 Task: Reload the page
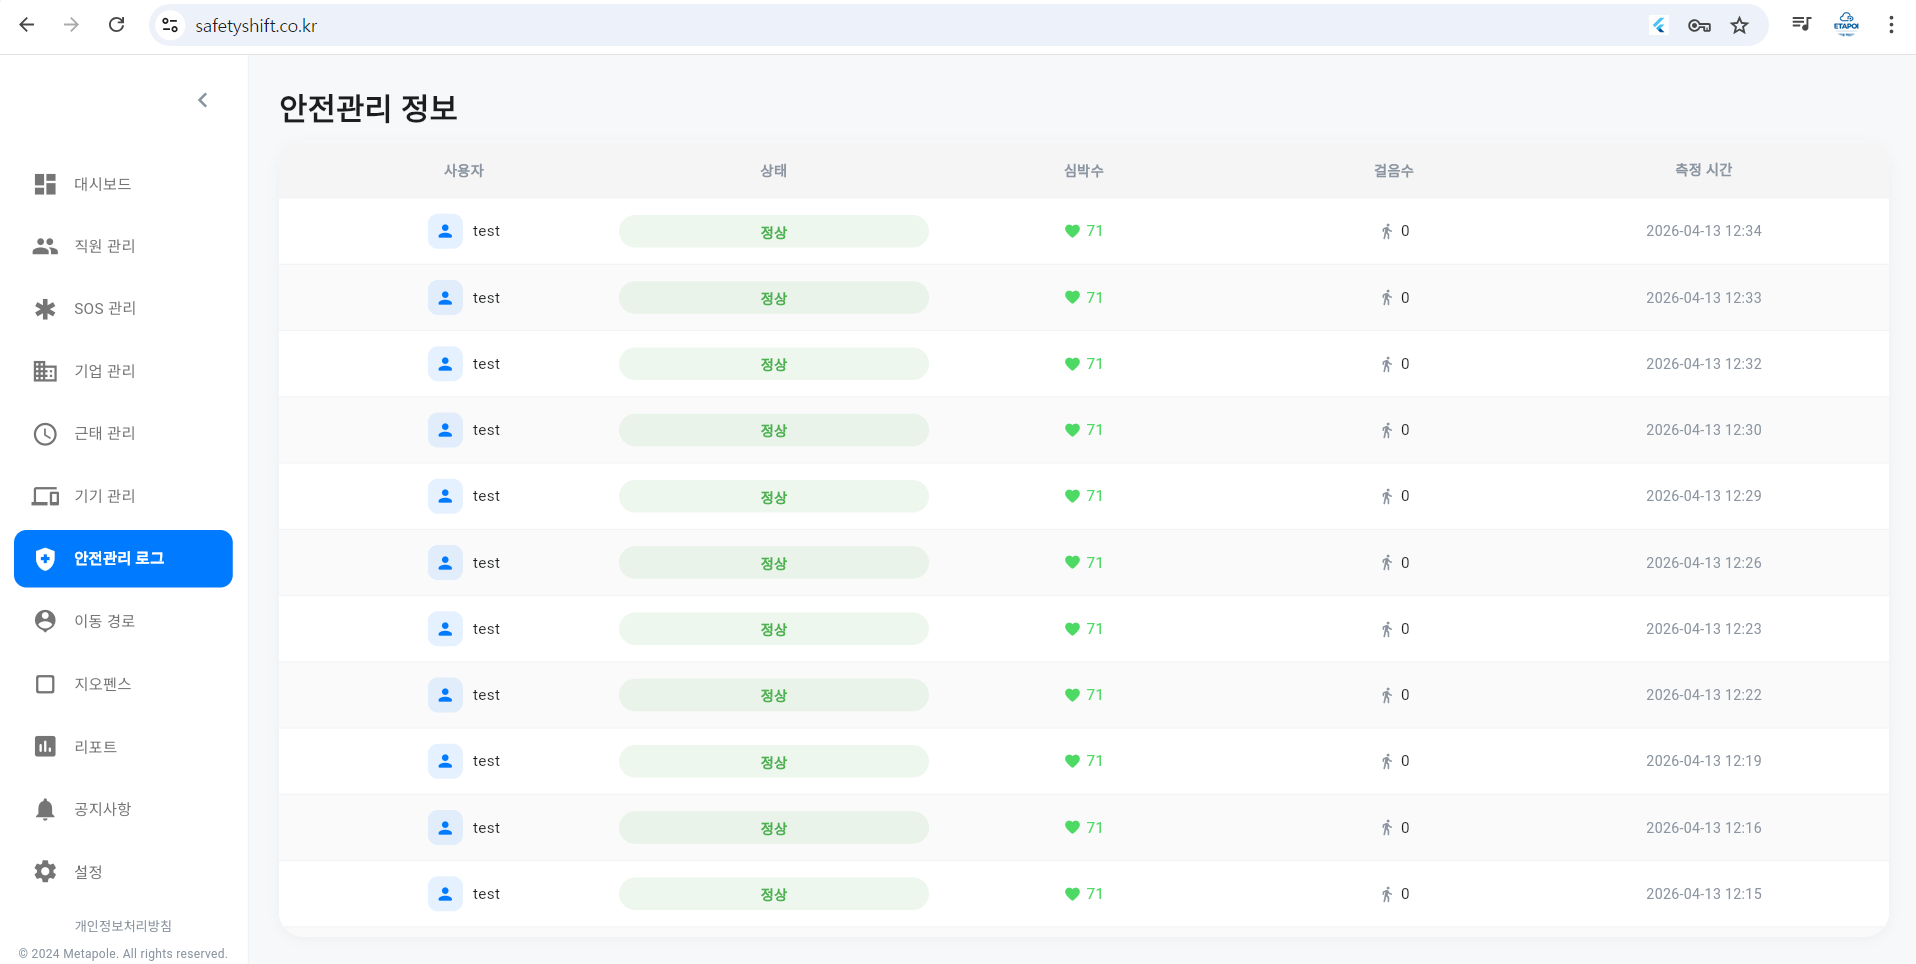coord(117,25)
